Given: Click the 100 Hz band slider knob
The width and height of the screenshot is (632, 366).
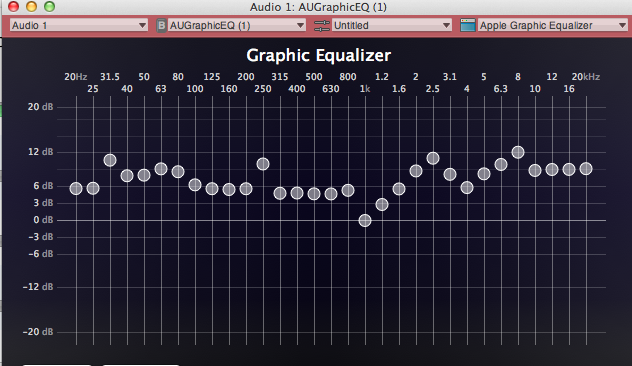Looking at the screenshot, I should [195, 185].
